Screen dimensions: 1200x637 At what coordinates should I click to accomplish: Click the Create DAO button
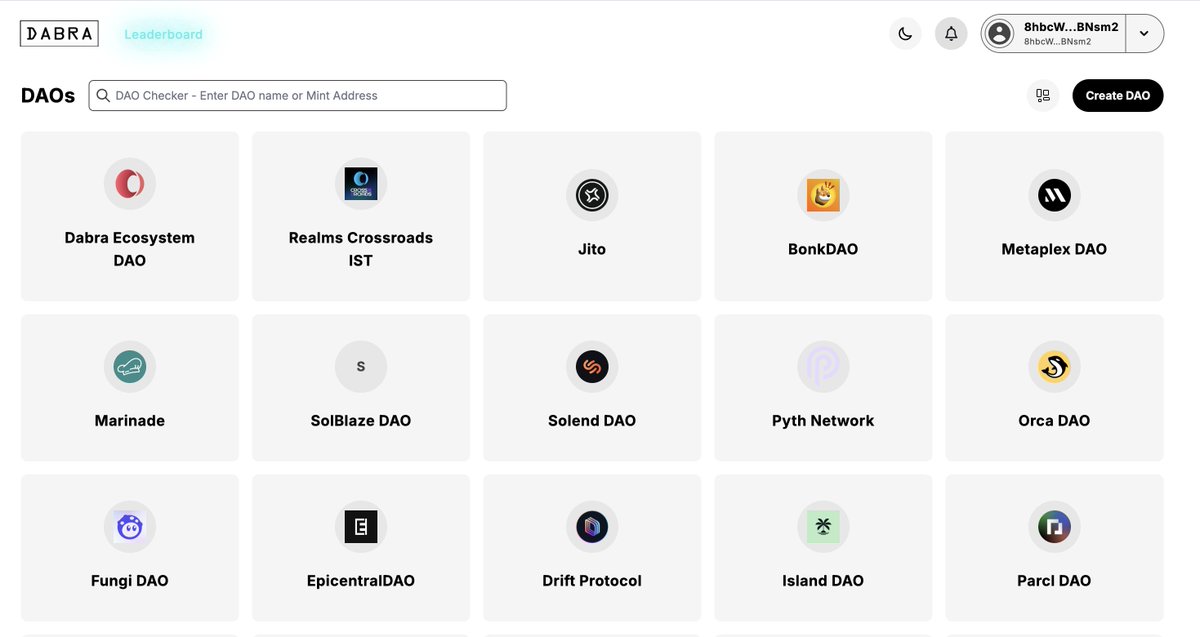click(1118, 96)
